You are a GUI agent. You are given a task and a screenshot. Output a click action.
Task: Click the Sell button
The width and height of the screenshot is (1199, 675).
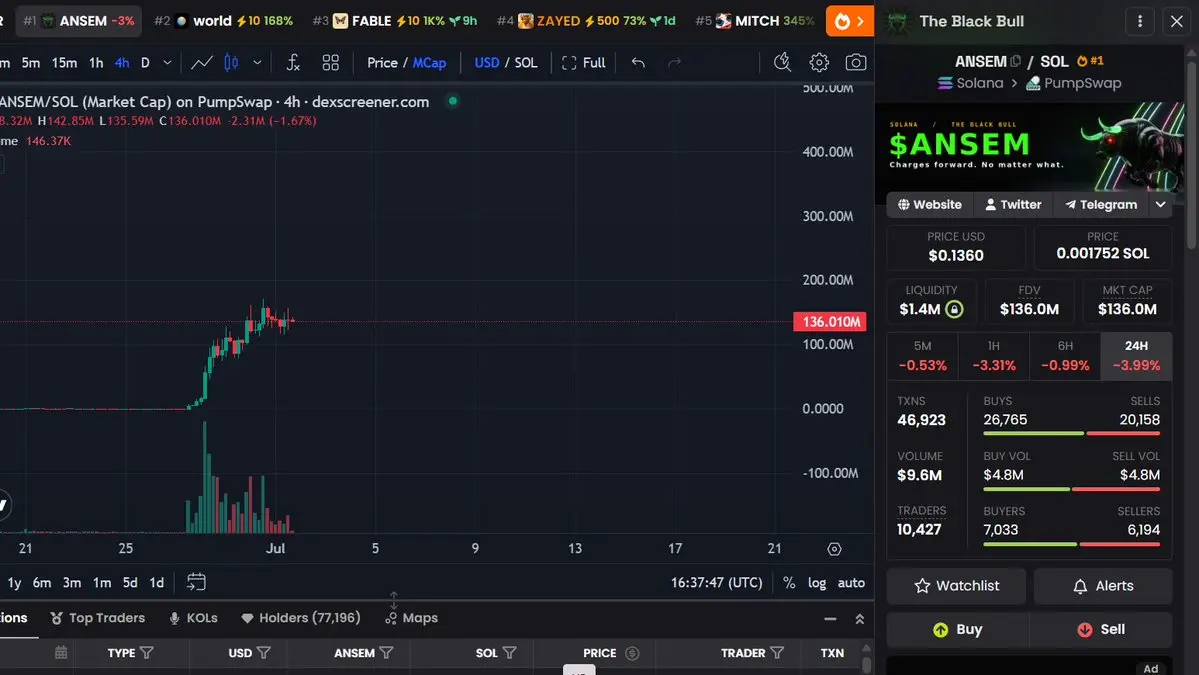pos(1103,629)
